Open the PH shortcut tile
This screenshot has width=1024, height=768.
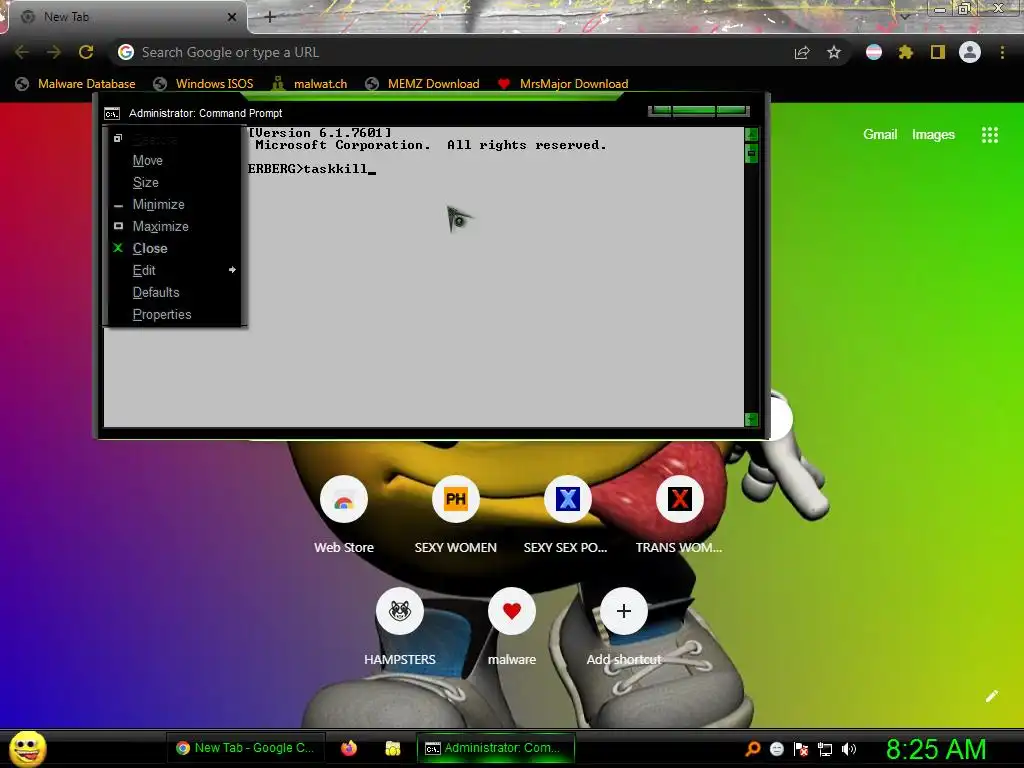(456, 500)
